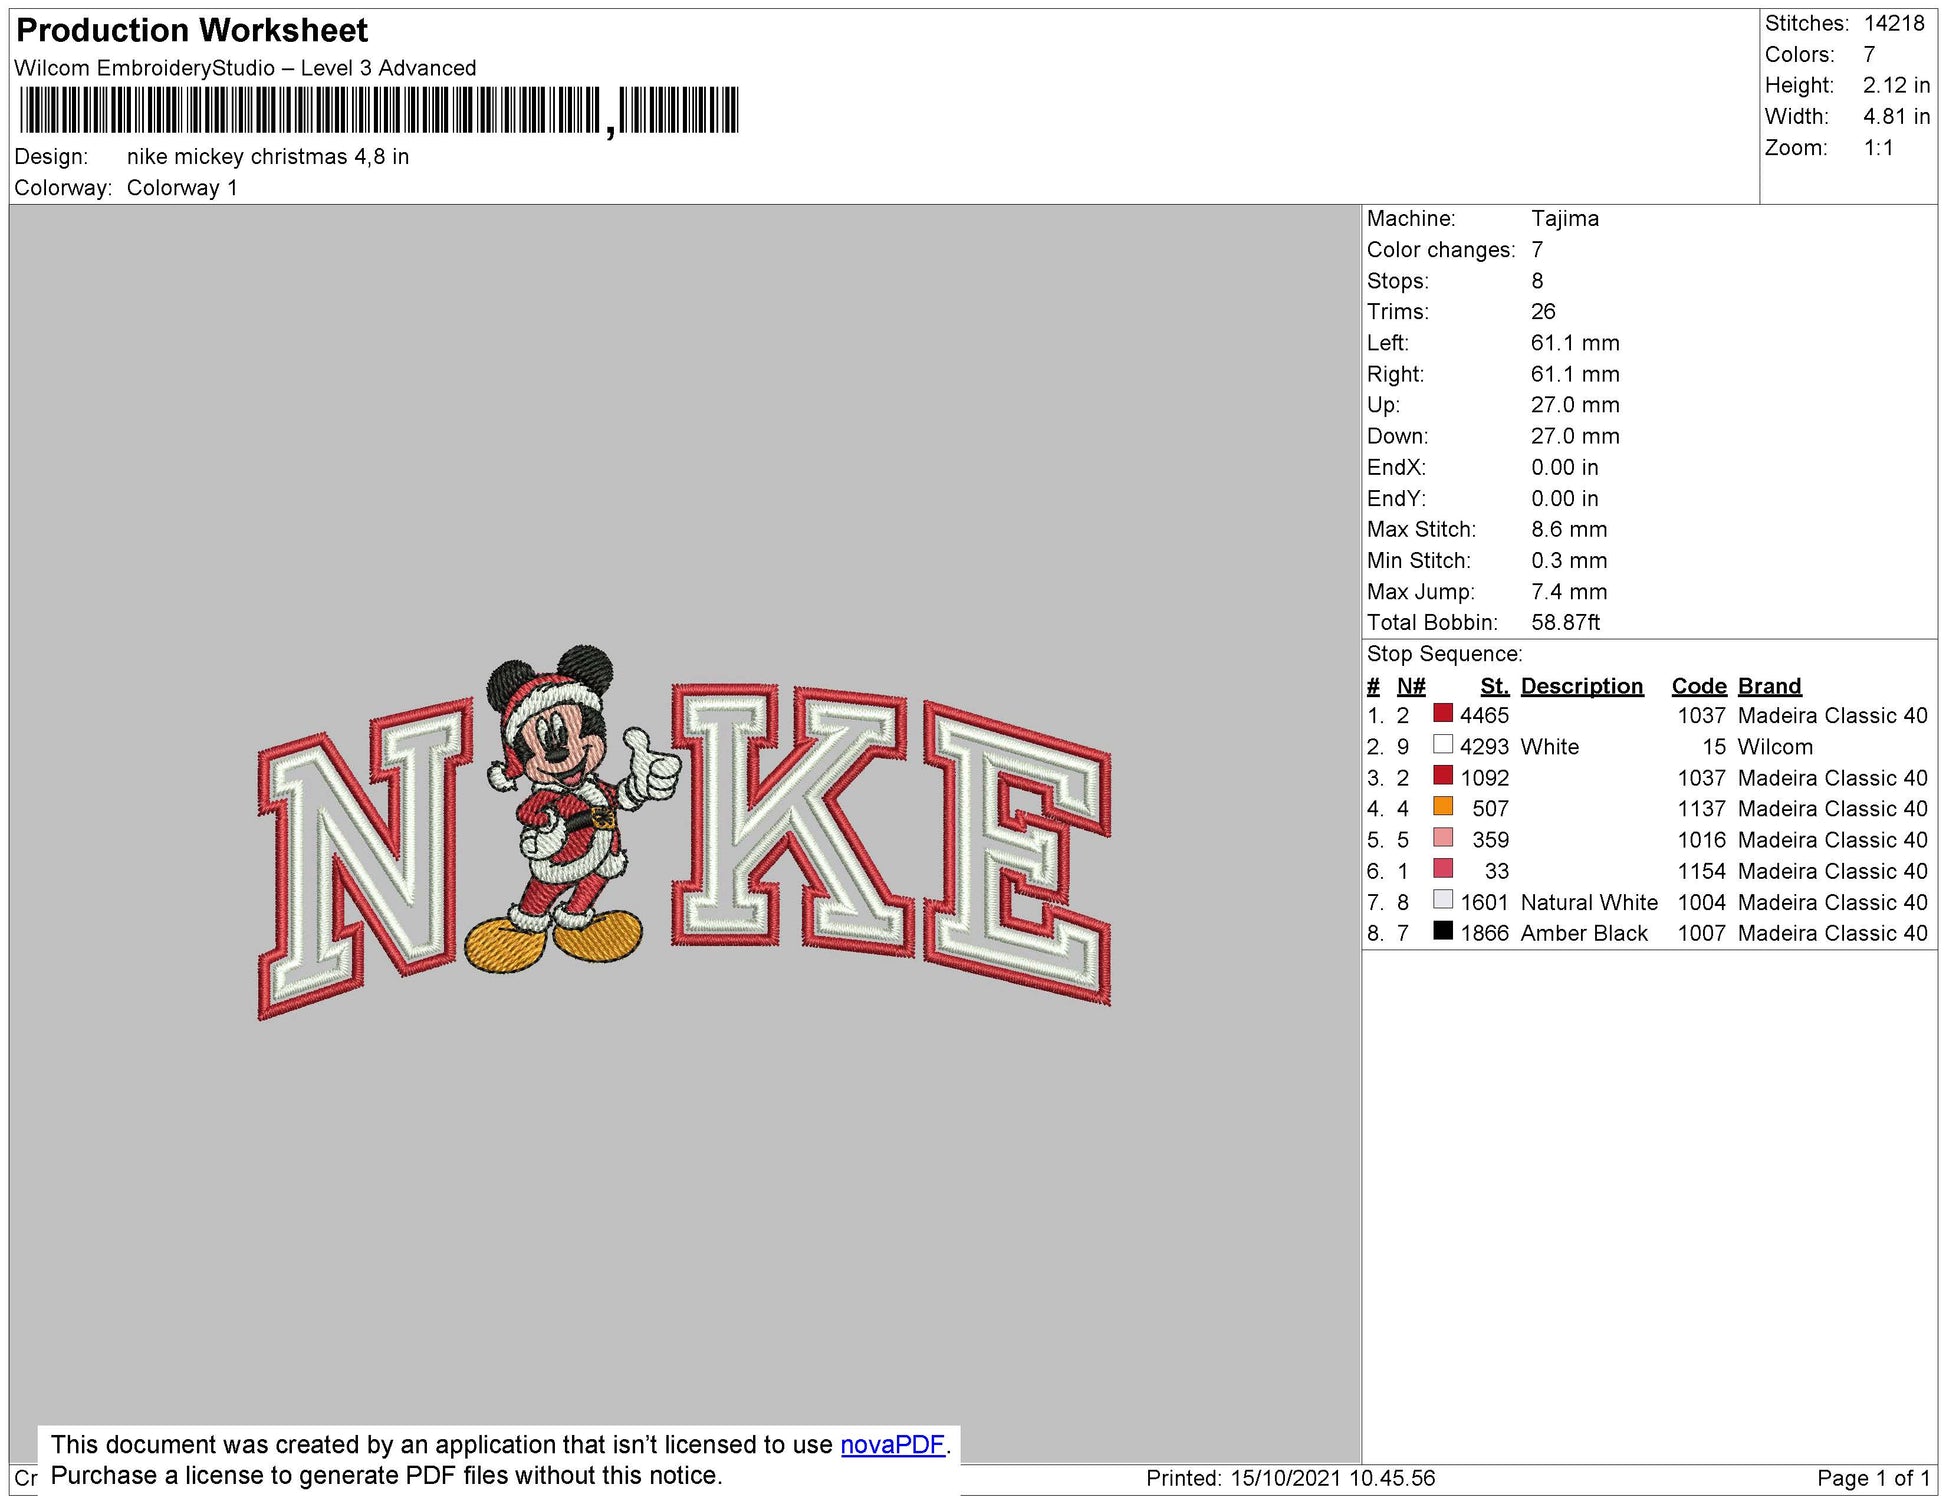This screenshot has width=1946, height=1504.
Task: Click the printed date '15/10/2021 10.45.56'
Action: [1332, 1478]
